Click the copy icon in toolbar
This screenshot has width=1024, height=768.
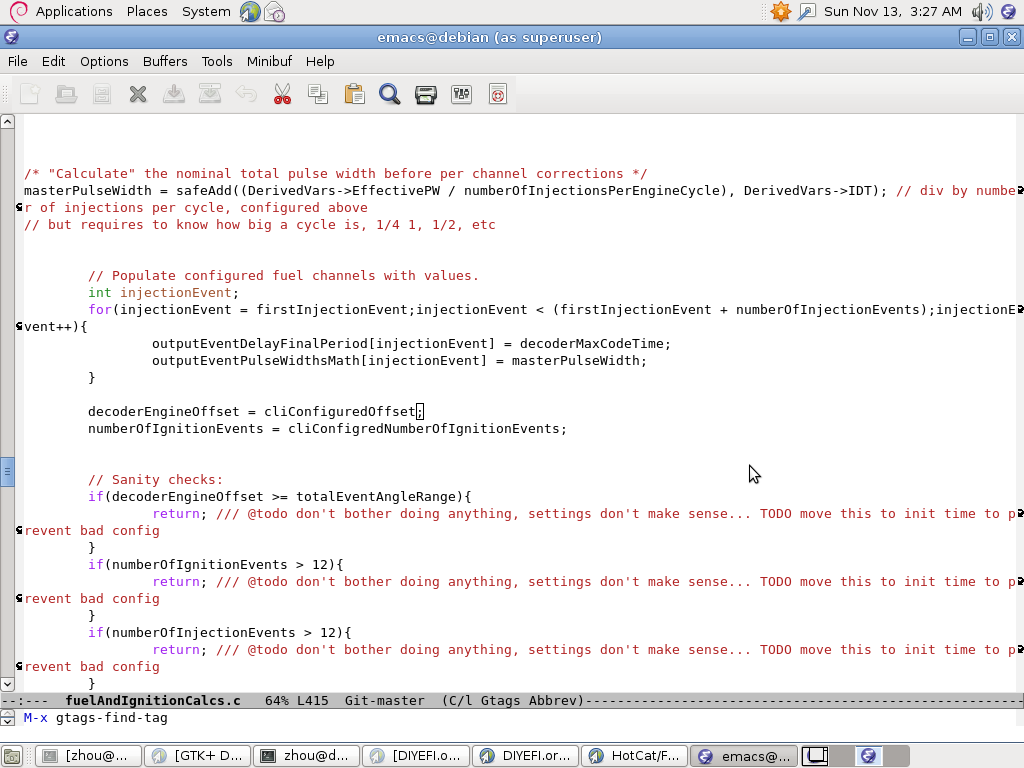tap(318, 94)
